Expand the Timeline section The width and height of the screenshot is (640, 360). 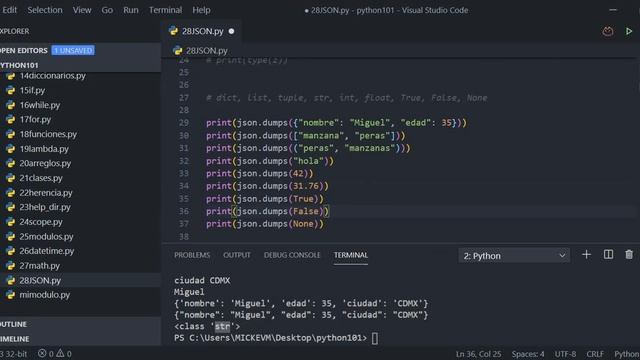[80, 339]
